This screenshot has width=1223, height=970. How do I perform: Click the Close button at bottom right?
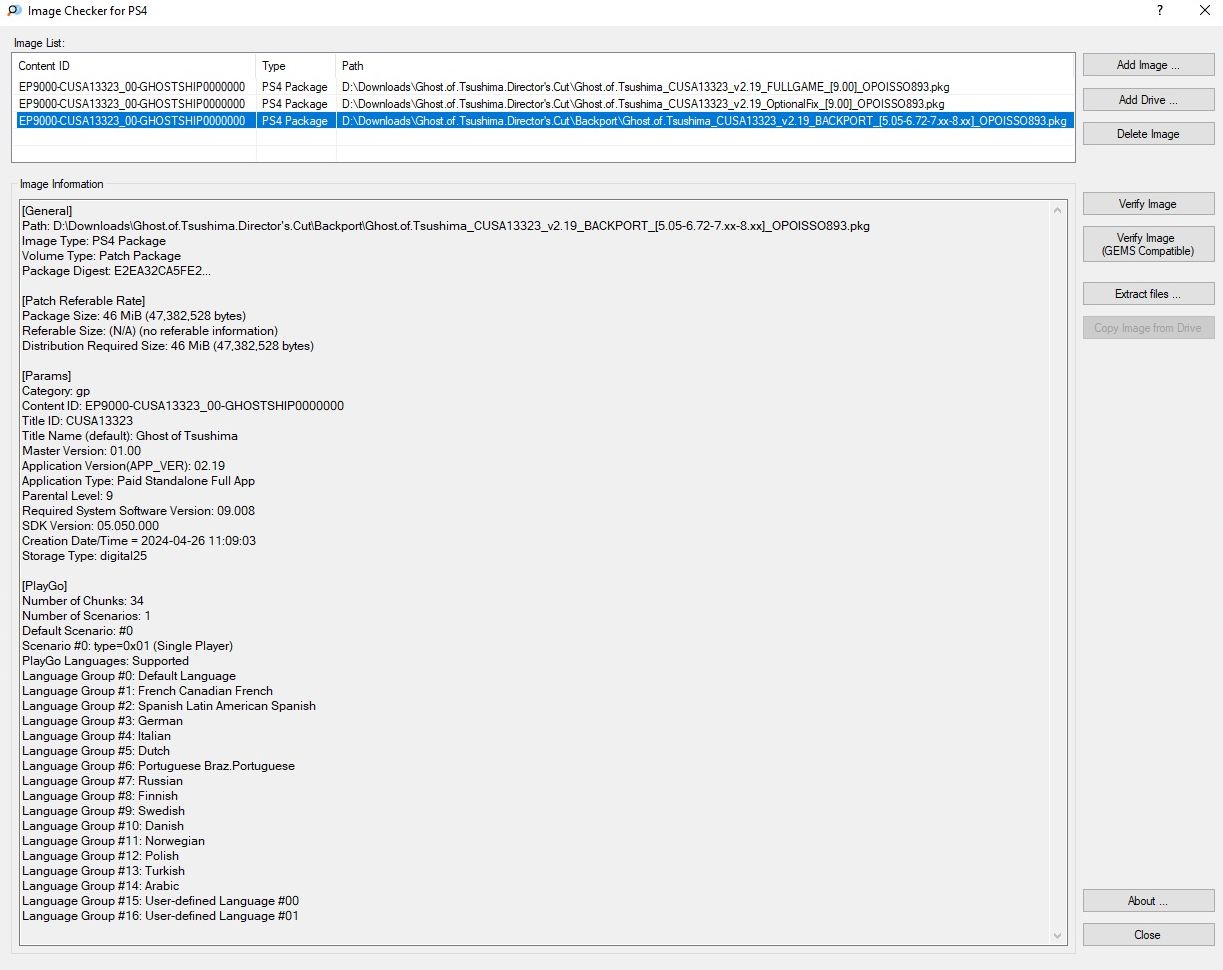[1148, 935]
